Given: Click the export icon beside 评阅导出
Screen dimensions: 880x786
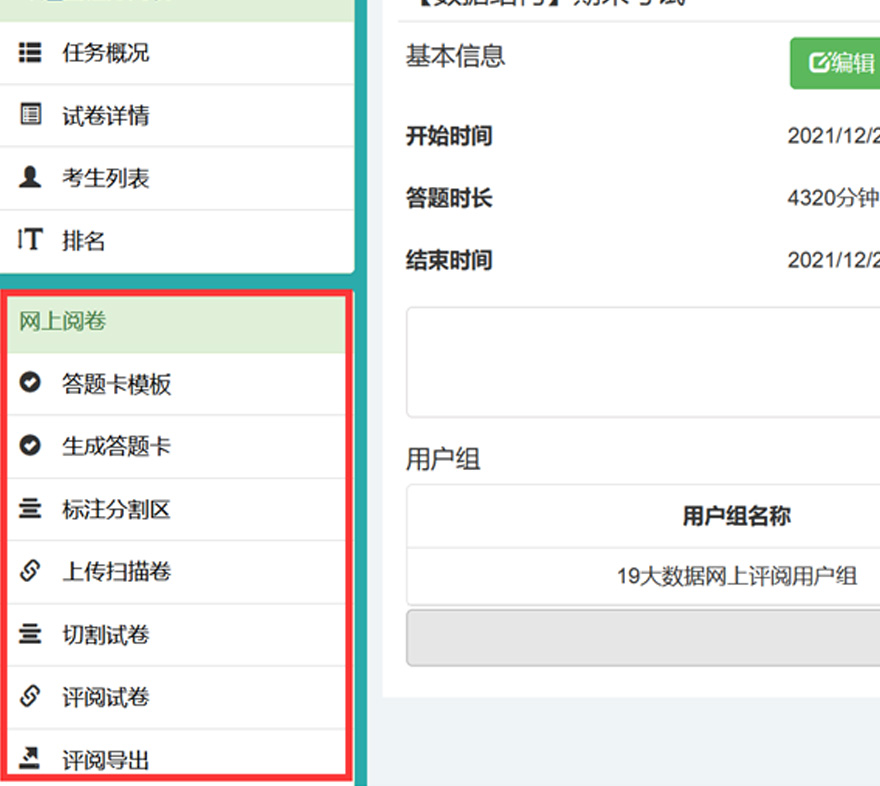Looking at the screenshot, I should point(31,759).
